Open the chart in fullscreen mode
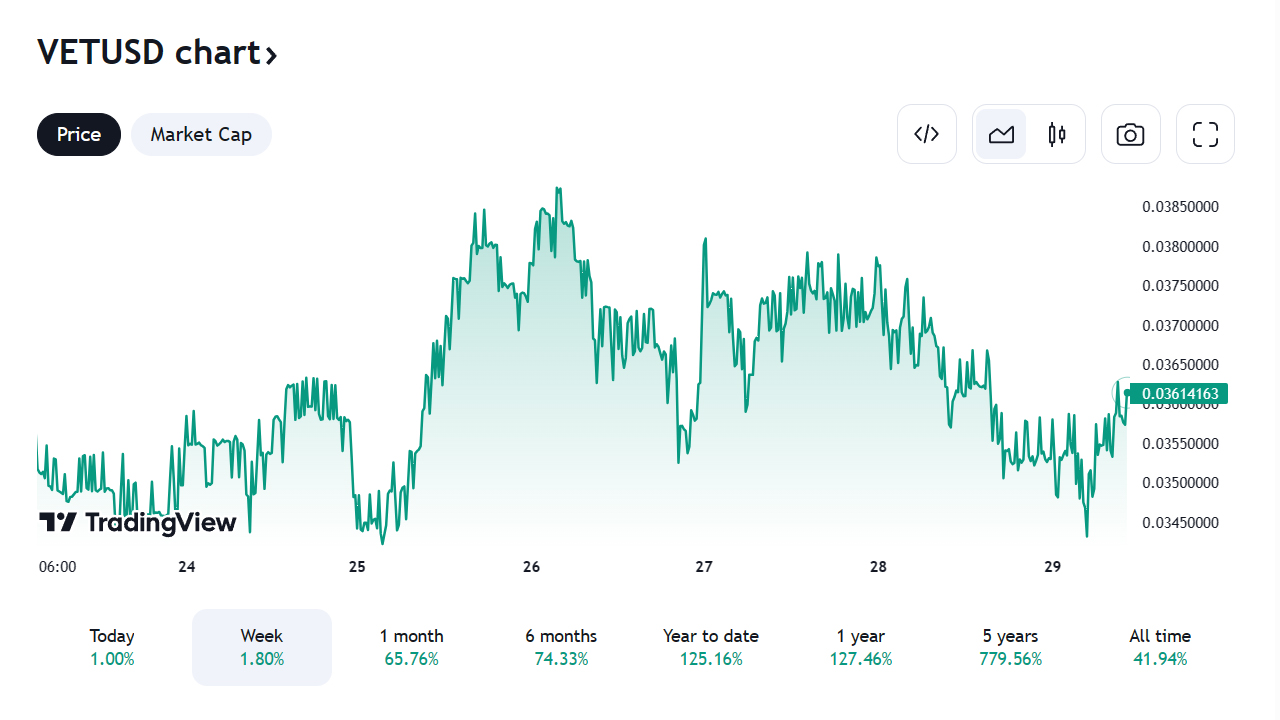 (1205, 134)
